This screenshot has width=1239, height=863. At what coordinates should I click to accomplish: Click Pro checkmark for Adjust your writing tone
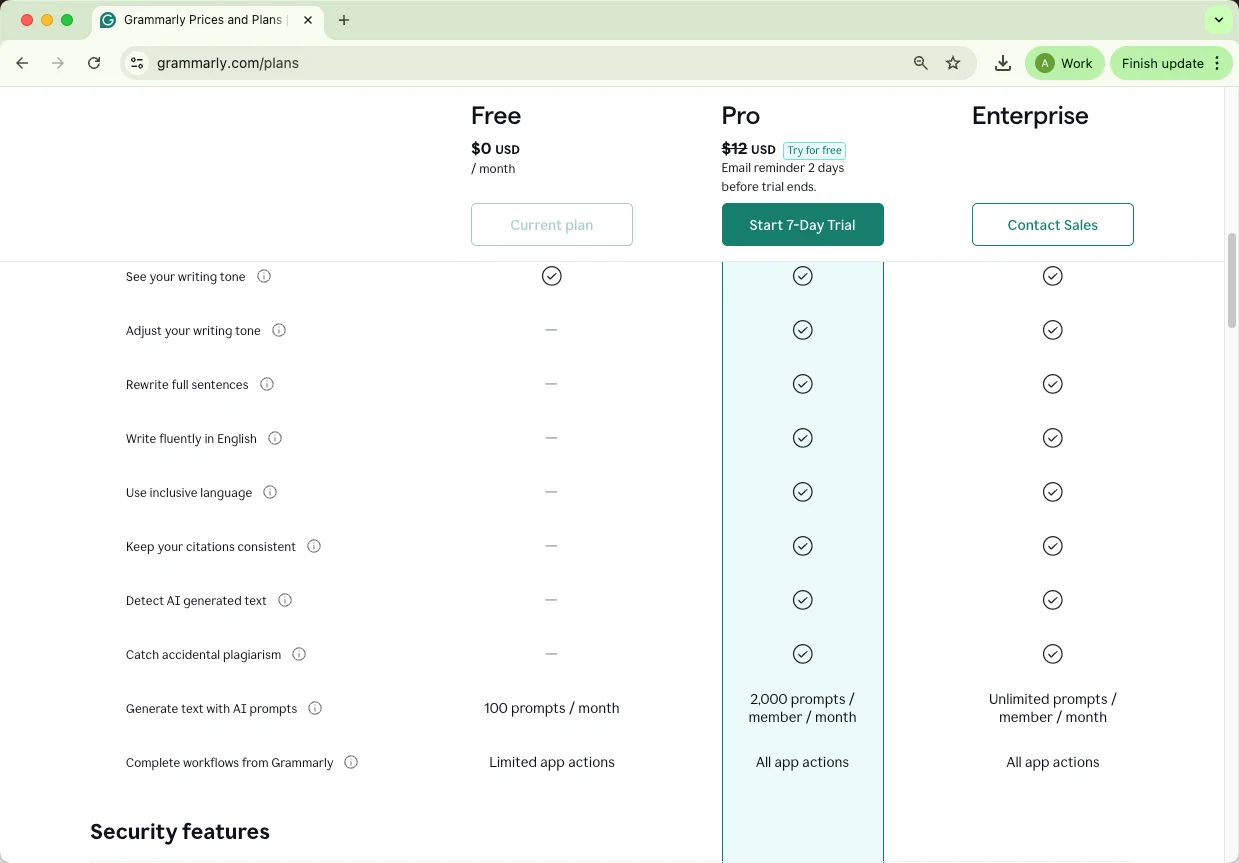[x=802, y=330]
